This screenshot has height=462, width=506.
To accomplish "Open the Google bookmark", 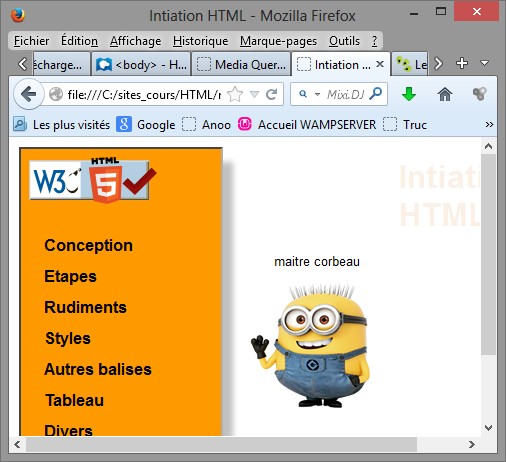I will coord(146,125).
